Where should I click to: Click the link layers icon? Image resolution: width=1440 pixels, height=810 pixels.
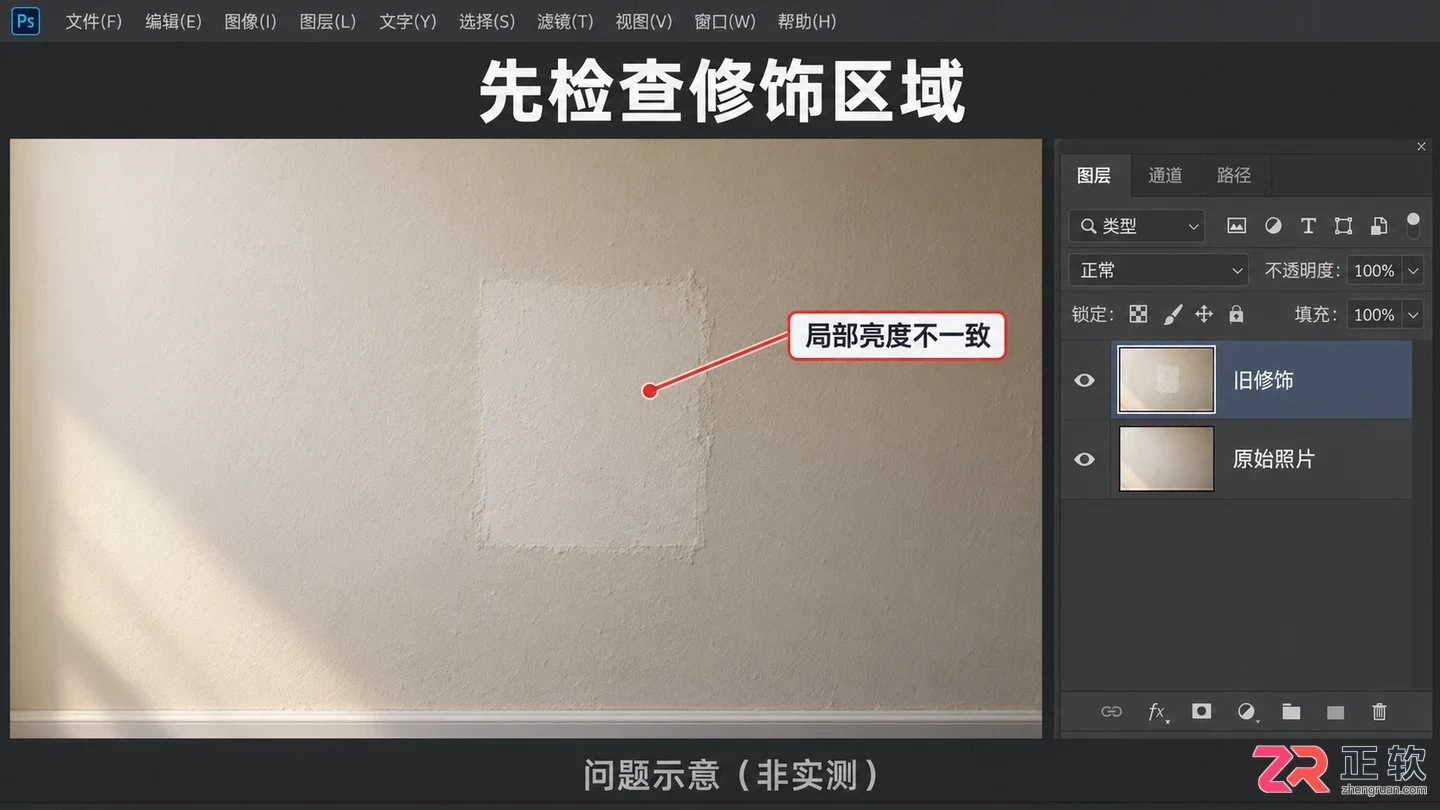[x=1111, y=712]
